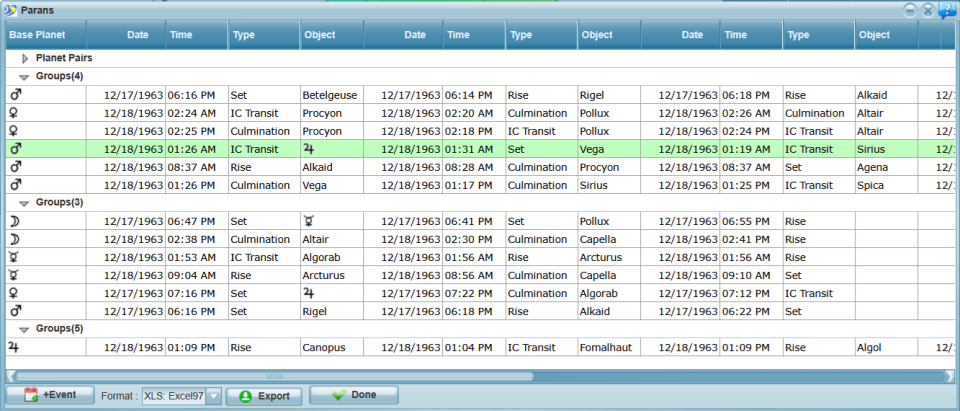Screen dimensions: 960x411
Task: Click the Venus symbol in the IC Transit Procyon row
Action: (x=14, y=113)
